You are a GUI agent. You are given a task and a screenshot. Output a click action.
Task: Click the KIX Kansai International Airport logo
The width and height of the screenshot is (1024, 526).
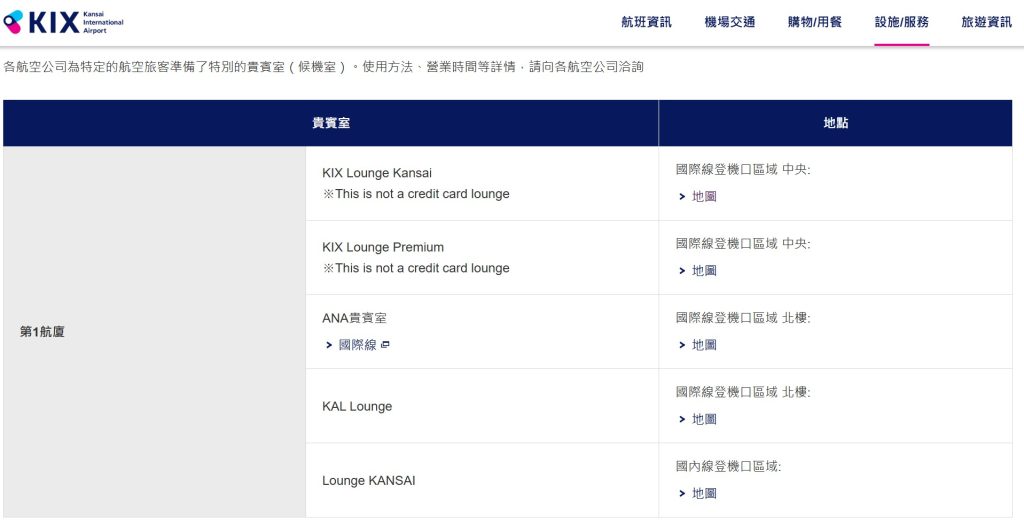tap(63, 22)
